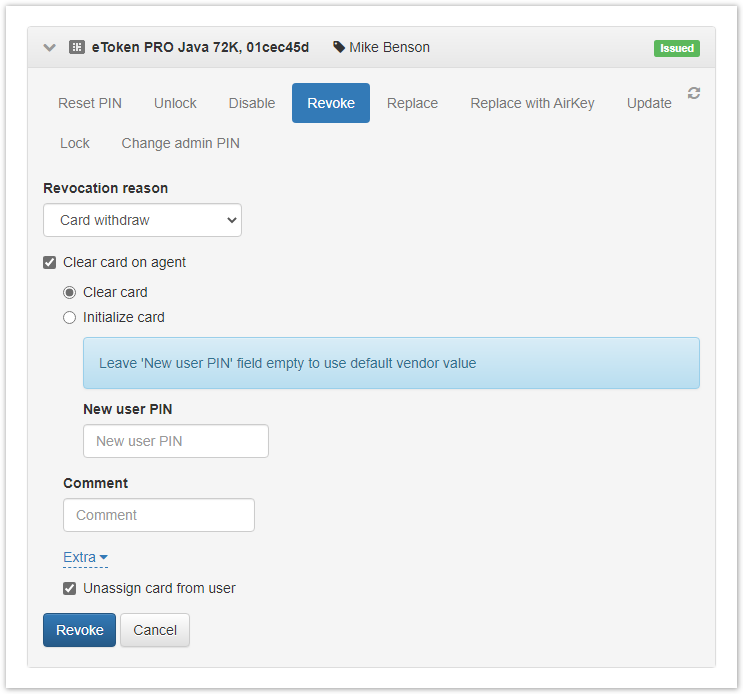
Task: Expand the Extra options link
Action: point(85,557)
